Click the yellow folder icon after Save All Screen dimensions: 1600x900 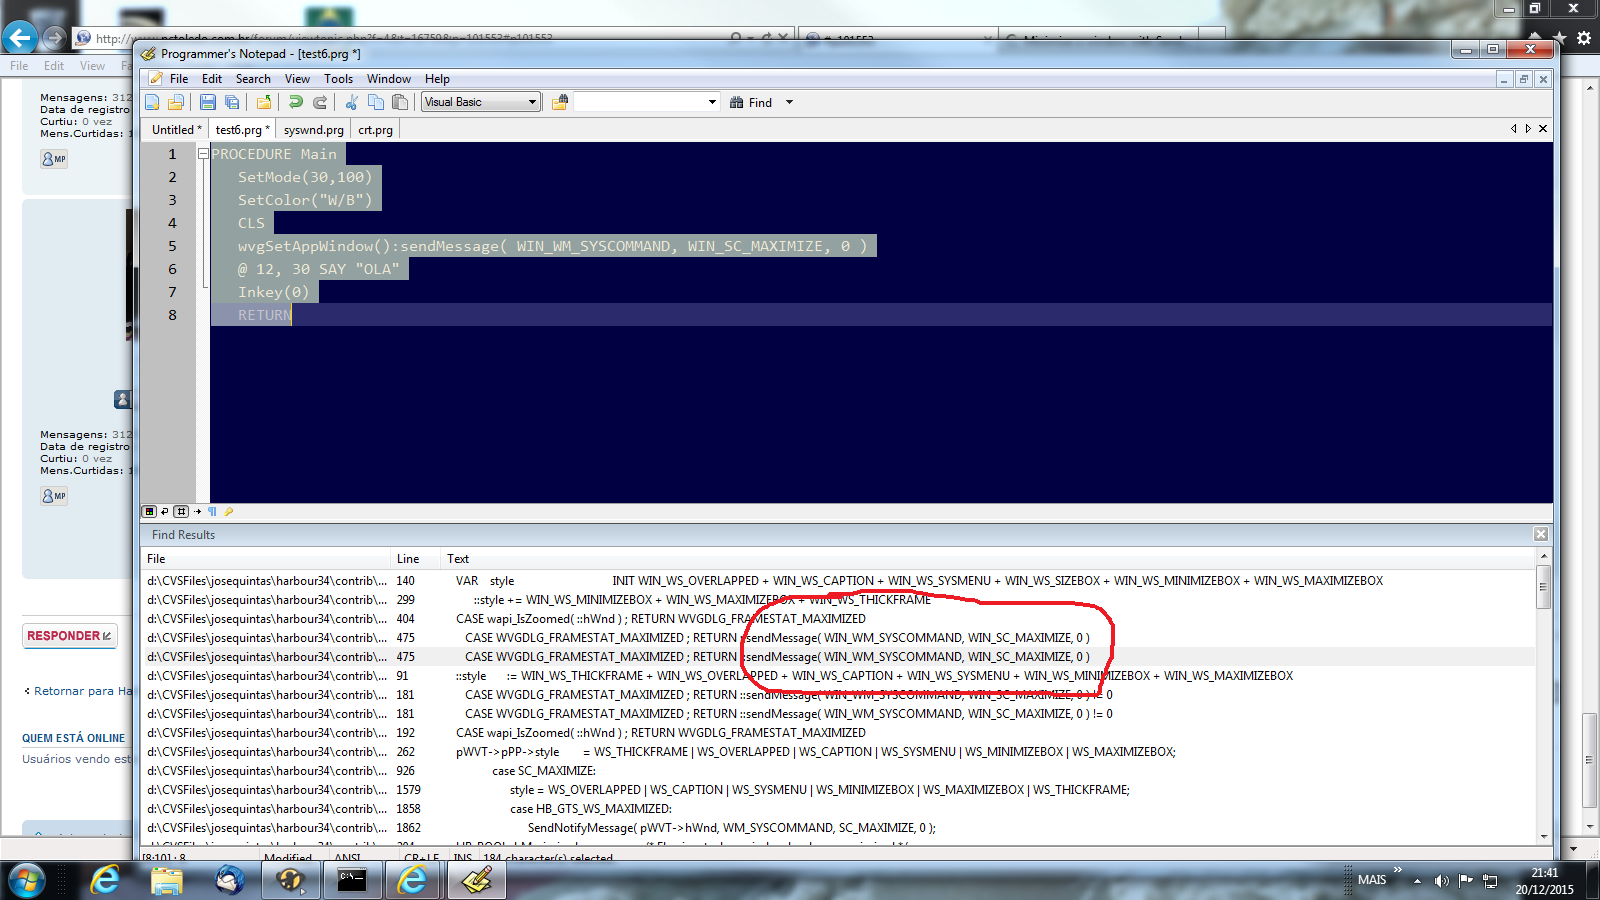point(264,102)
